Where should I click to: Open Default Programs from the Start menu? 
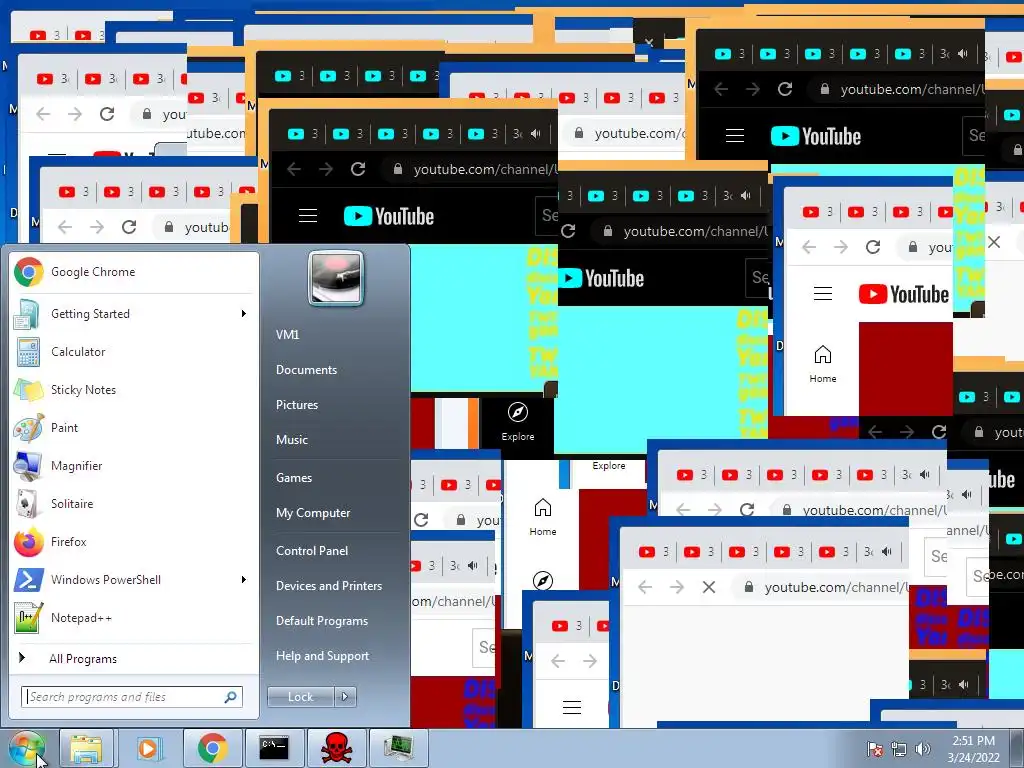pyautogui.click(x=322, y=621)
